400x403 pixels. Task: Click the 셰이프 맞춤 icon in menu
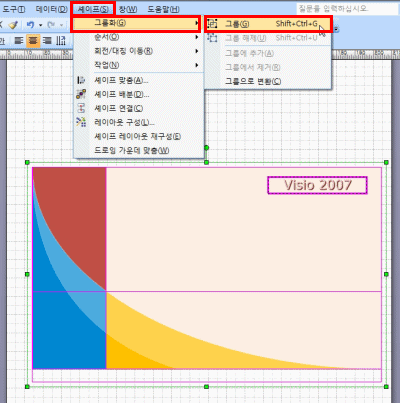point(81,80)
